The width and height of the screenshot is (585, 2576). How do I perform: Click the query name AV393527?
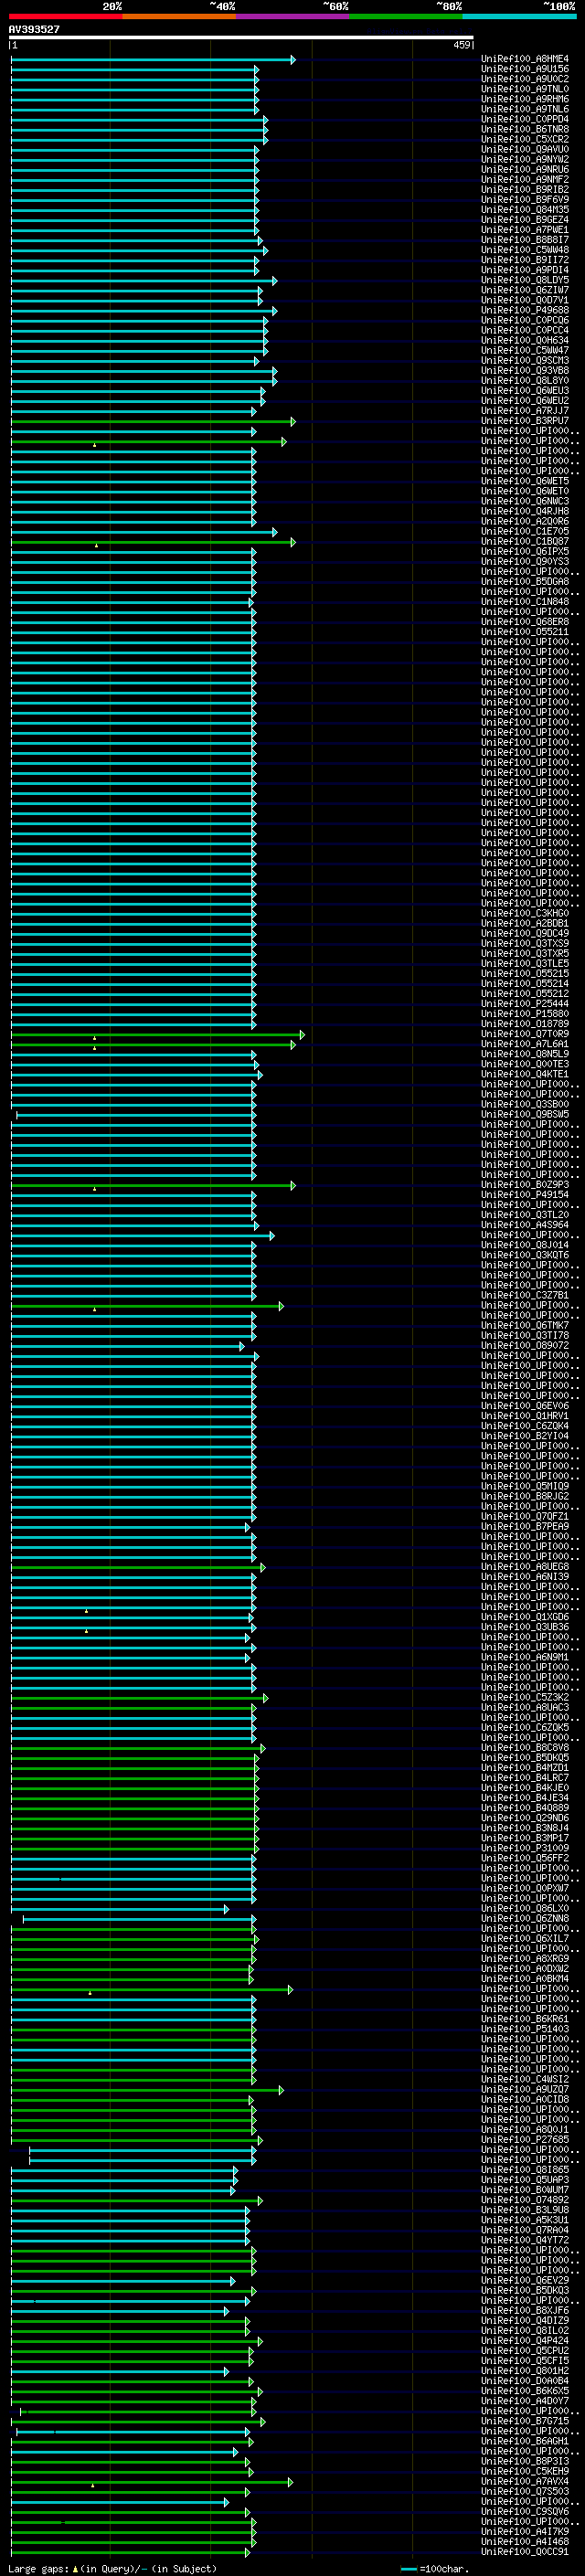(34, 29)
